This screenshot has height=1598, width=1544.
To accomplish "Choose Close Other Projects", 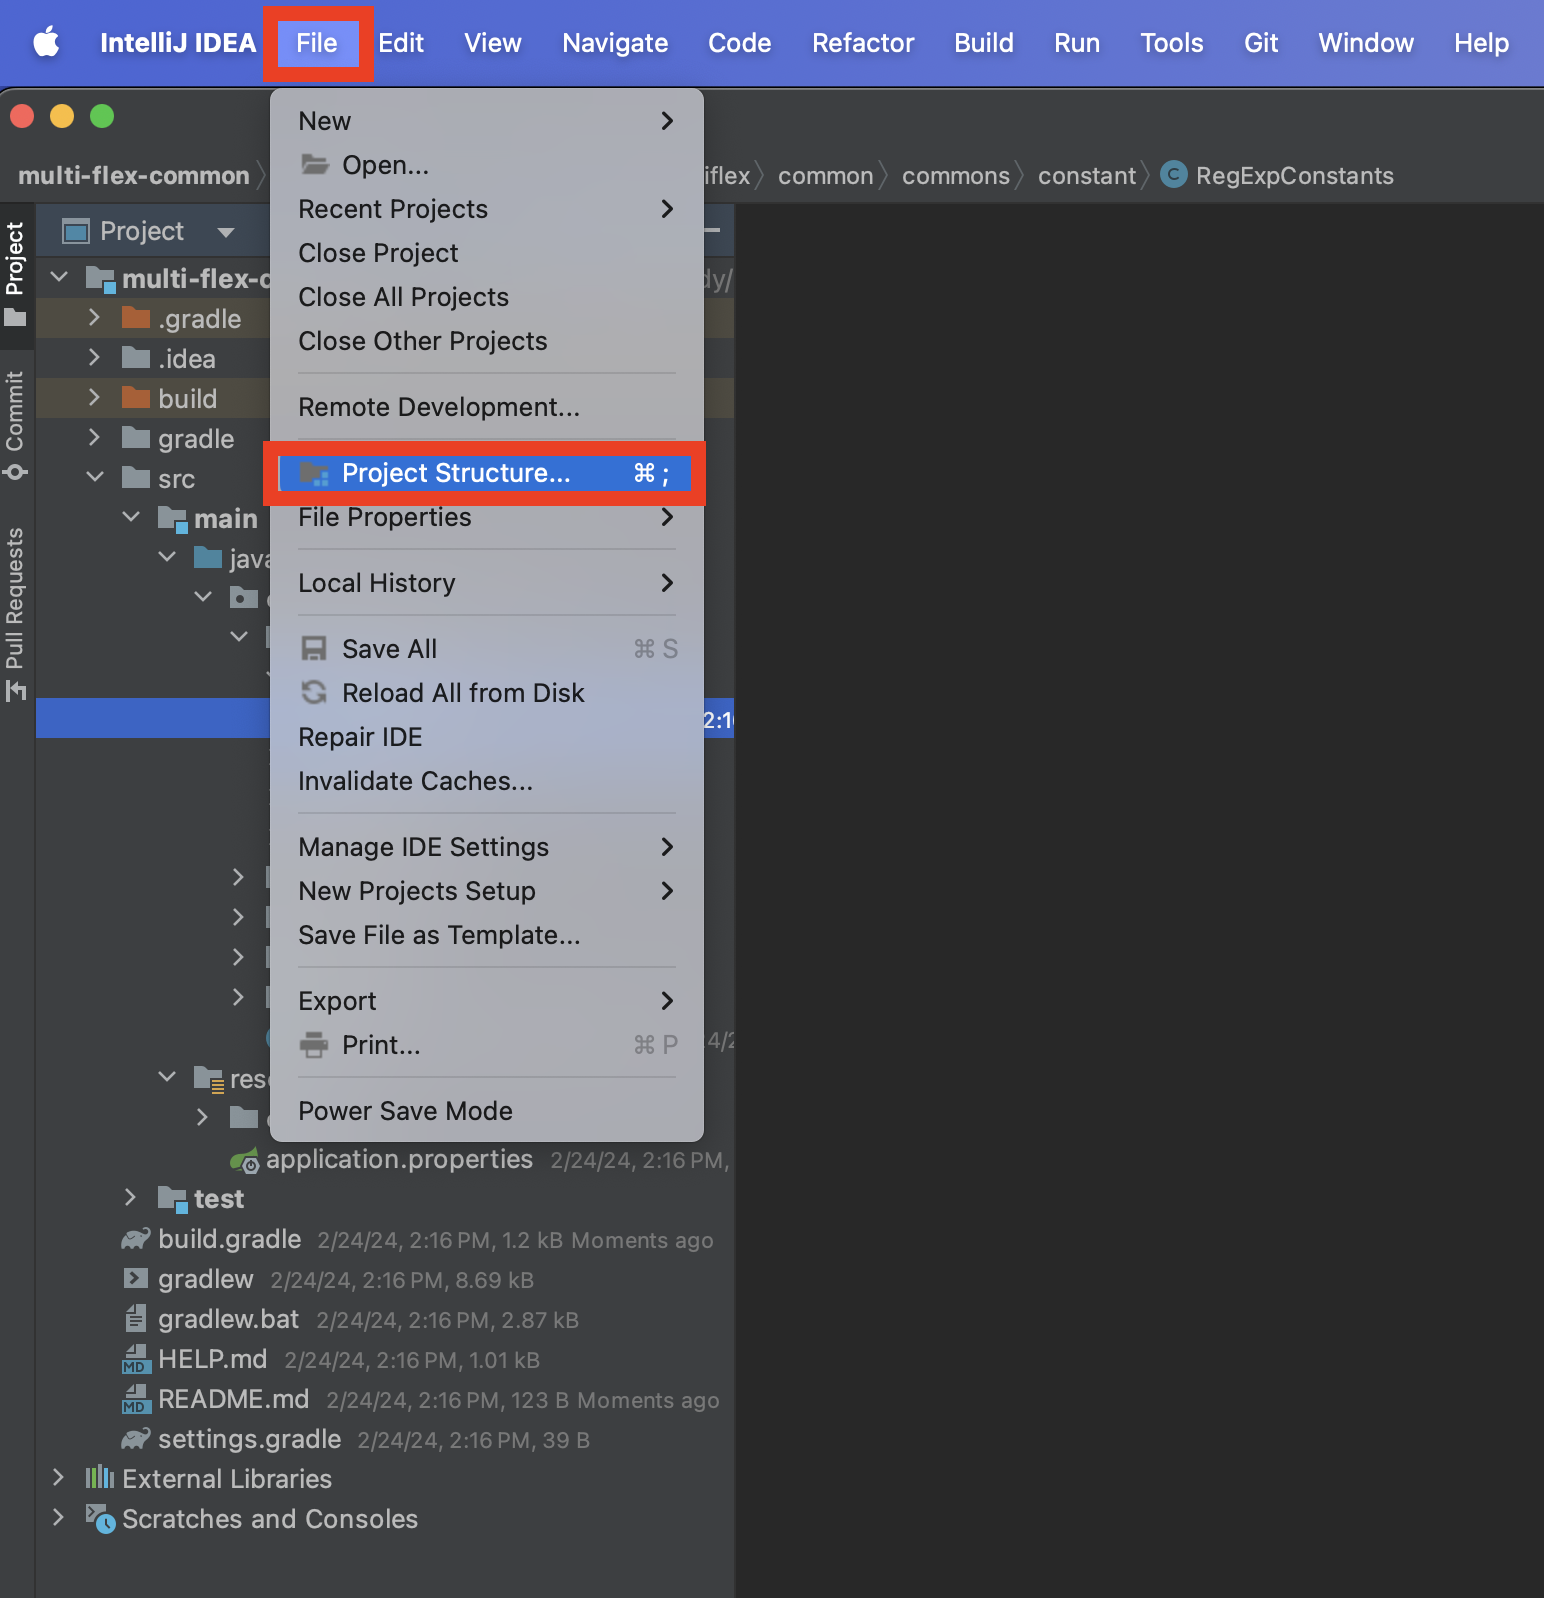I will pyautogui.click(x=486, y=341).
